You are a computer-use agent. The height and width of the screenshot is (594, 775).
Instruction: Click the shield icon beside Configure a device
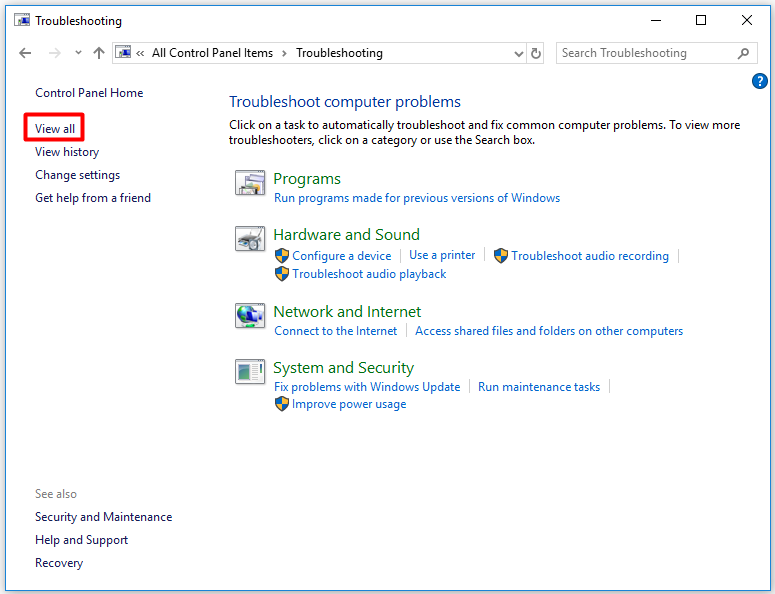pyautogui.click(x=282, y=255)
